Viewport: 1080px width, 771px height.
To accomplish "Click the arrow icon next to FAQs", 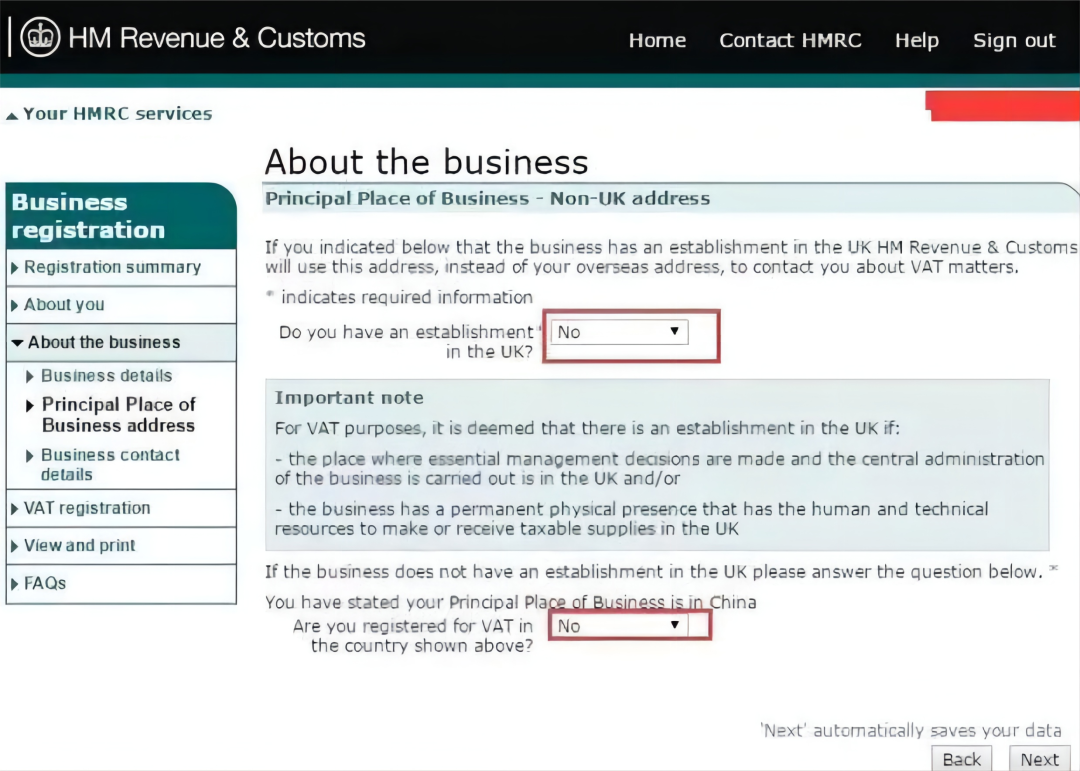I will [x=14, y=584].
